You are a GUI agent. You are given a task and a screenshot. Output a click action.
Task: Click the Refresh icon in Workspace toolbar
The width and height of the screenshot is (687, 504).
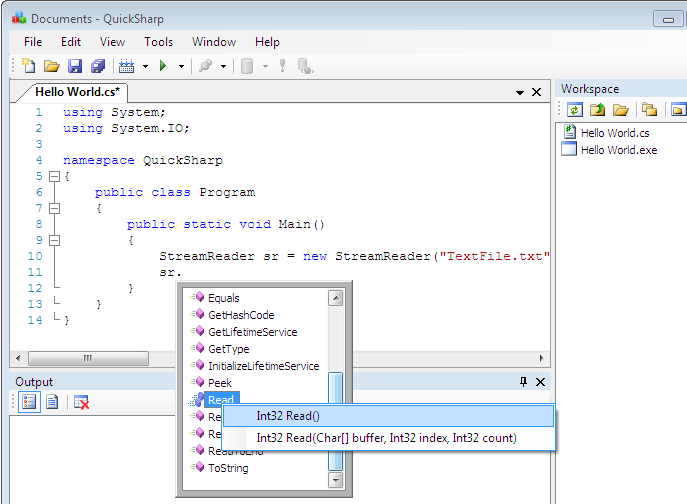(575, 110)
